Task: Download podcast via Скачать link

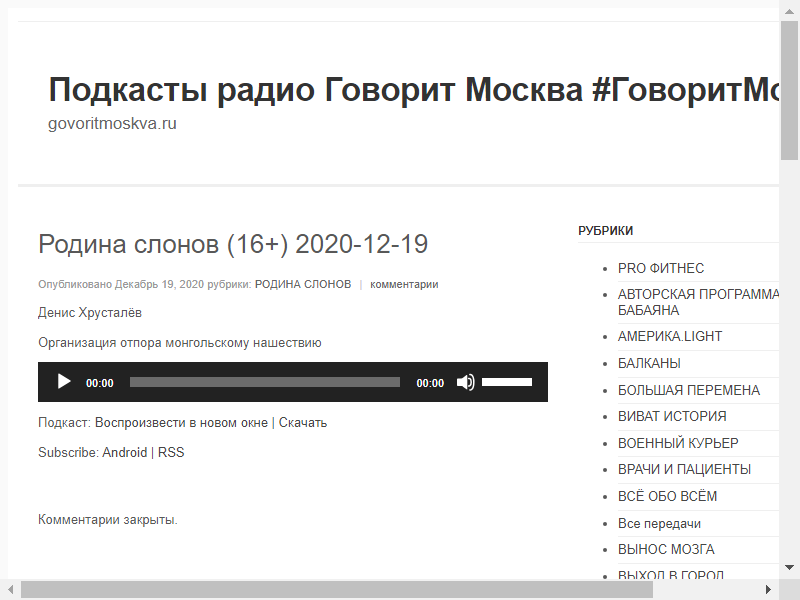Action: point(303,422)
